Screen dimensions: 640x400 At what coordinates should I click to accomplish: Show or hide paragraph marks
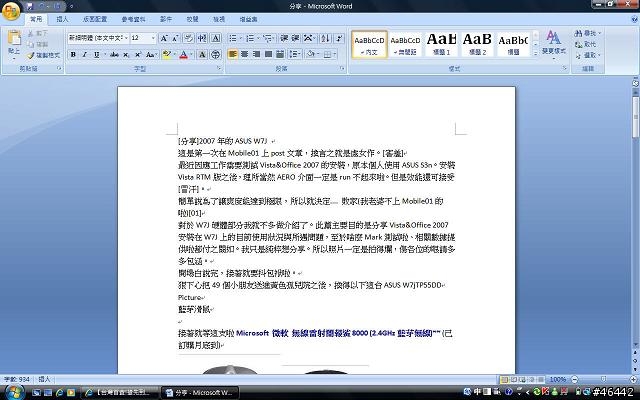(x=339, y=38)
